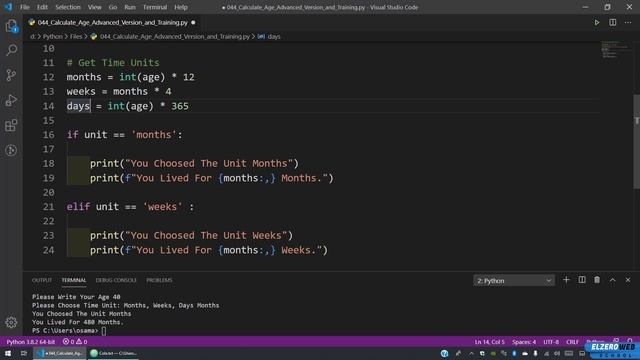Viewport: 640px width, 360px height.
Task: Click the comment # Get Time Units
Action: pos(113,63)
